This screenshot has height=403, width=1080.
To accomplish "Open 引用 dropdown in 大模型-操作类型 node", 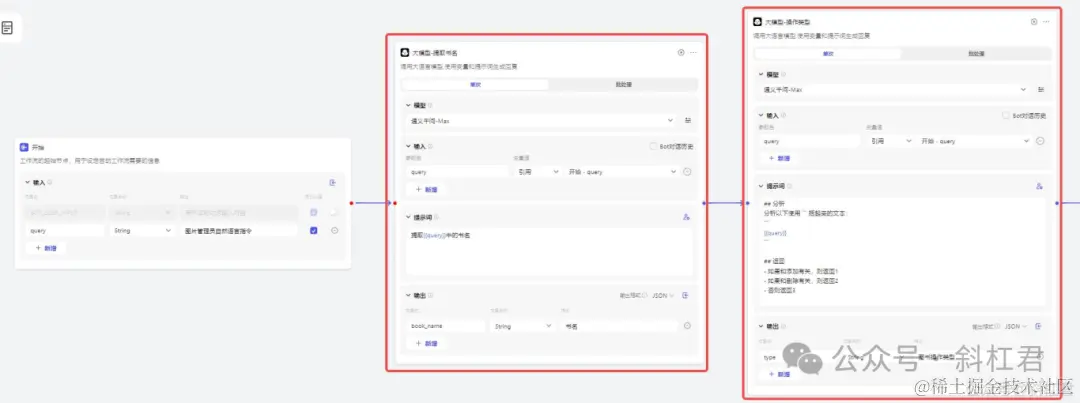I will 889,141.
